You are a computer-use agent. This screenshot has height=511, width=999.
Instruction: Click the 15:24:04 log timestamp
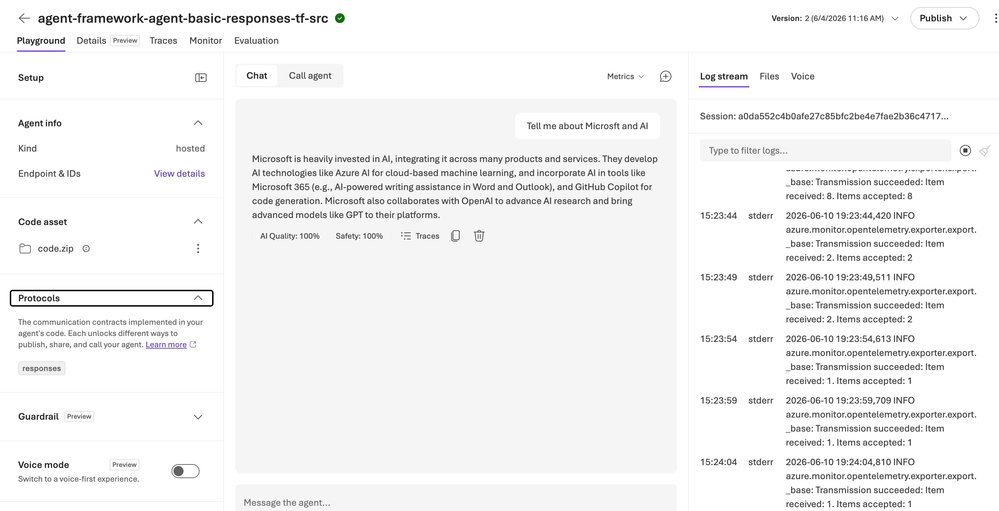719,462
